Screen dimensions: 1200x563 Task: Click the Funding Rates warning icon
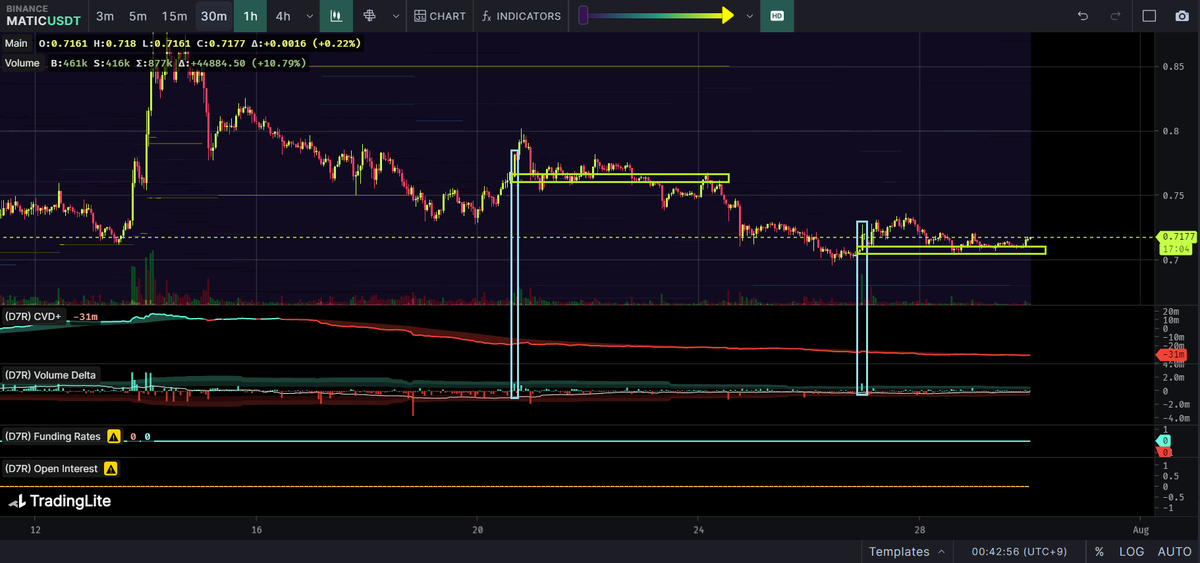(113, 437)
